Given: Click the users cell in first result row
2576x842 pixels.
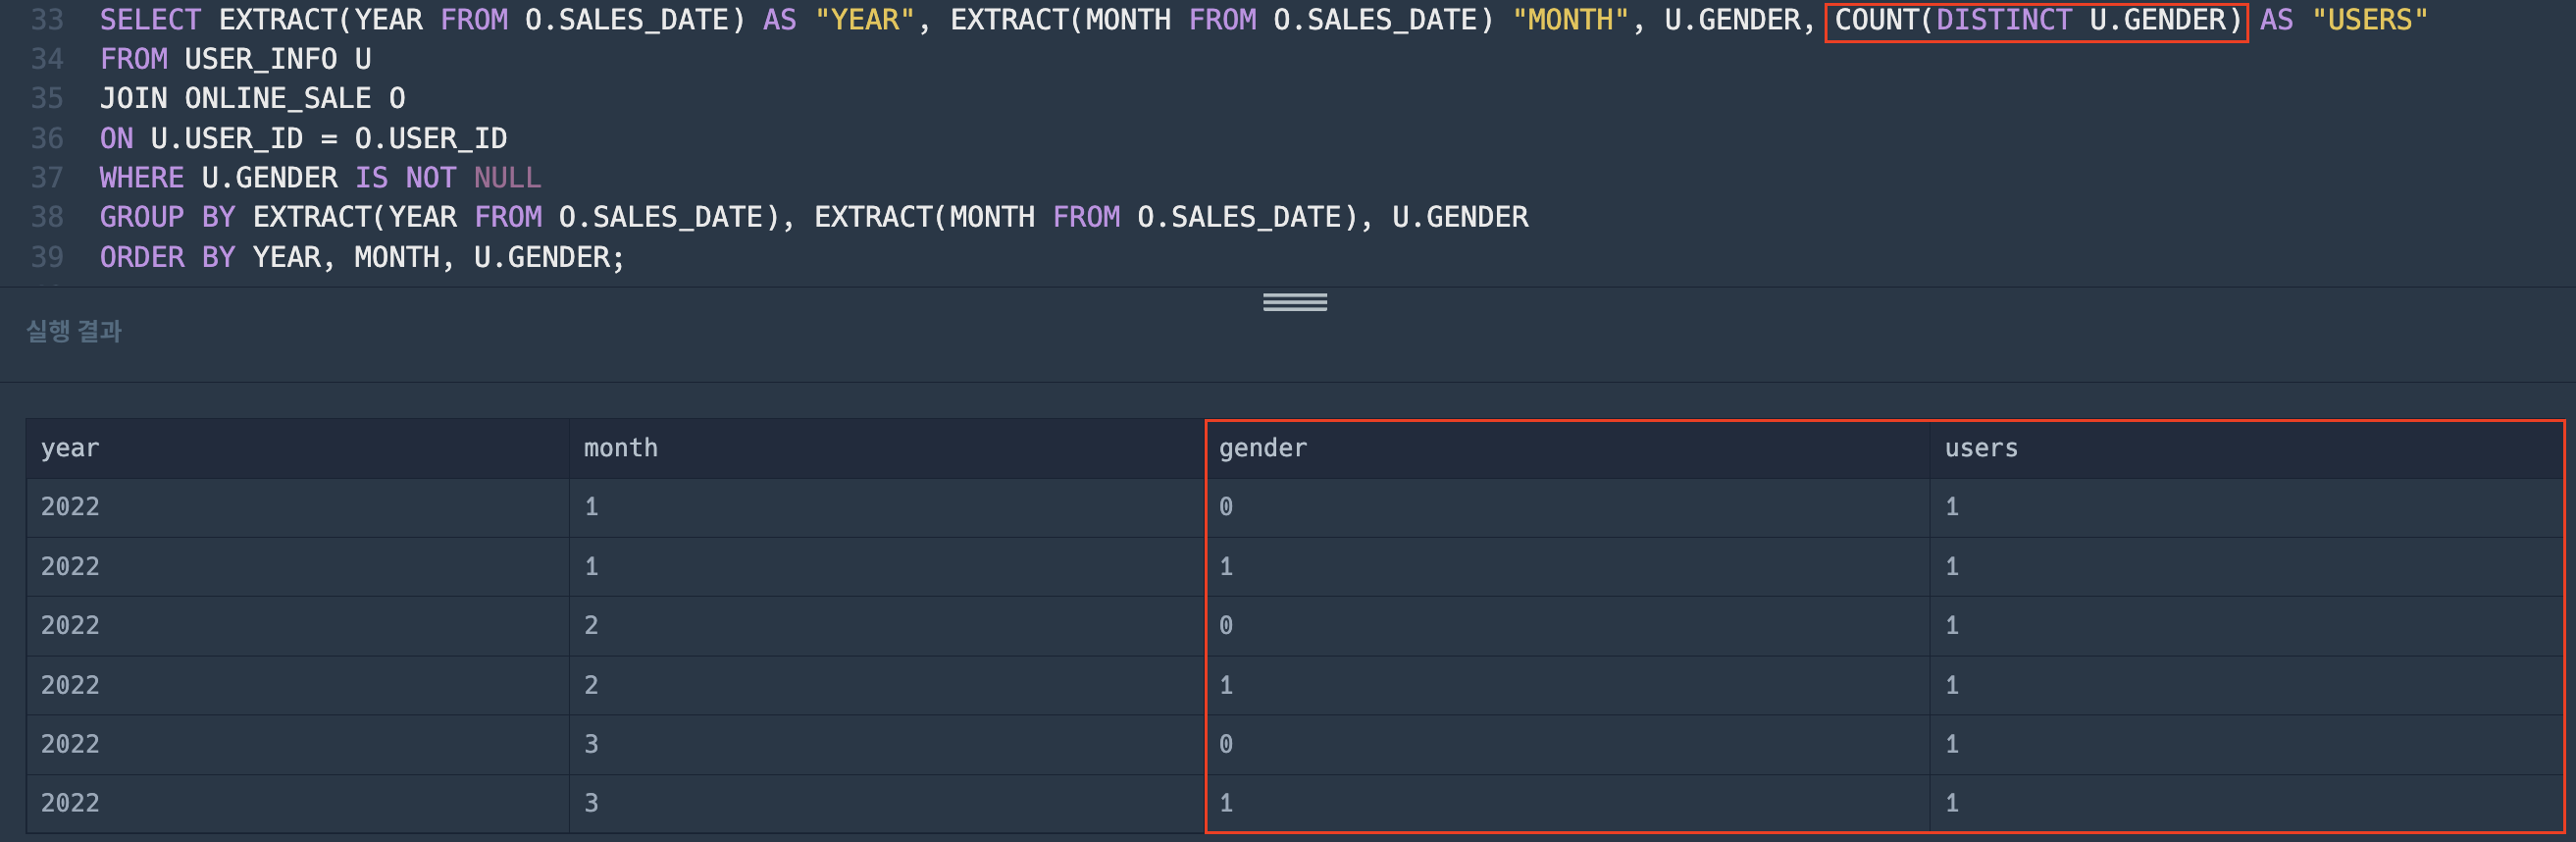Looking at the screenshot, I should 2246,507.
